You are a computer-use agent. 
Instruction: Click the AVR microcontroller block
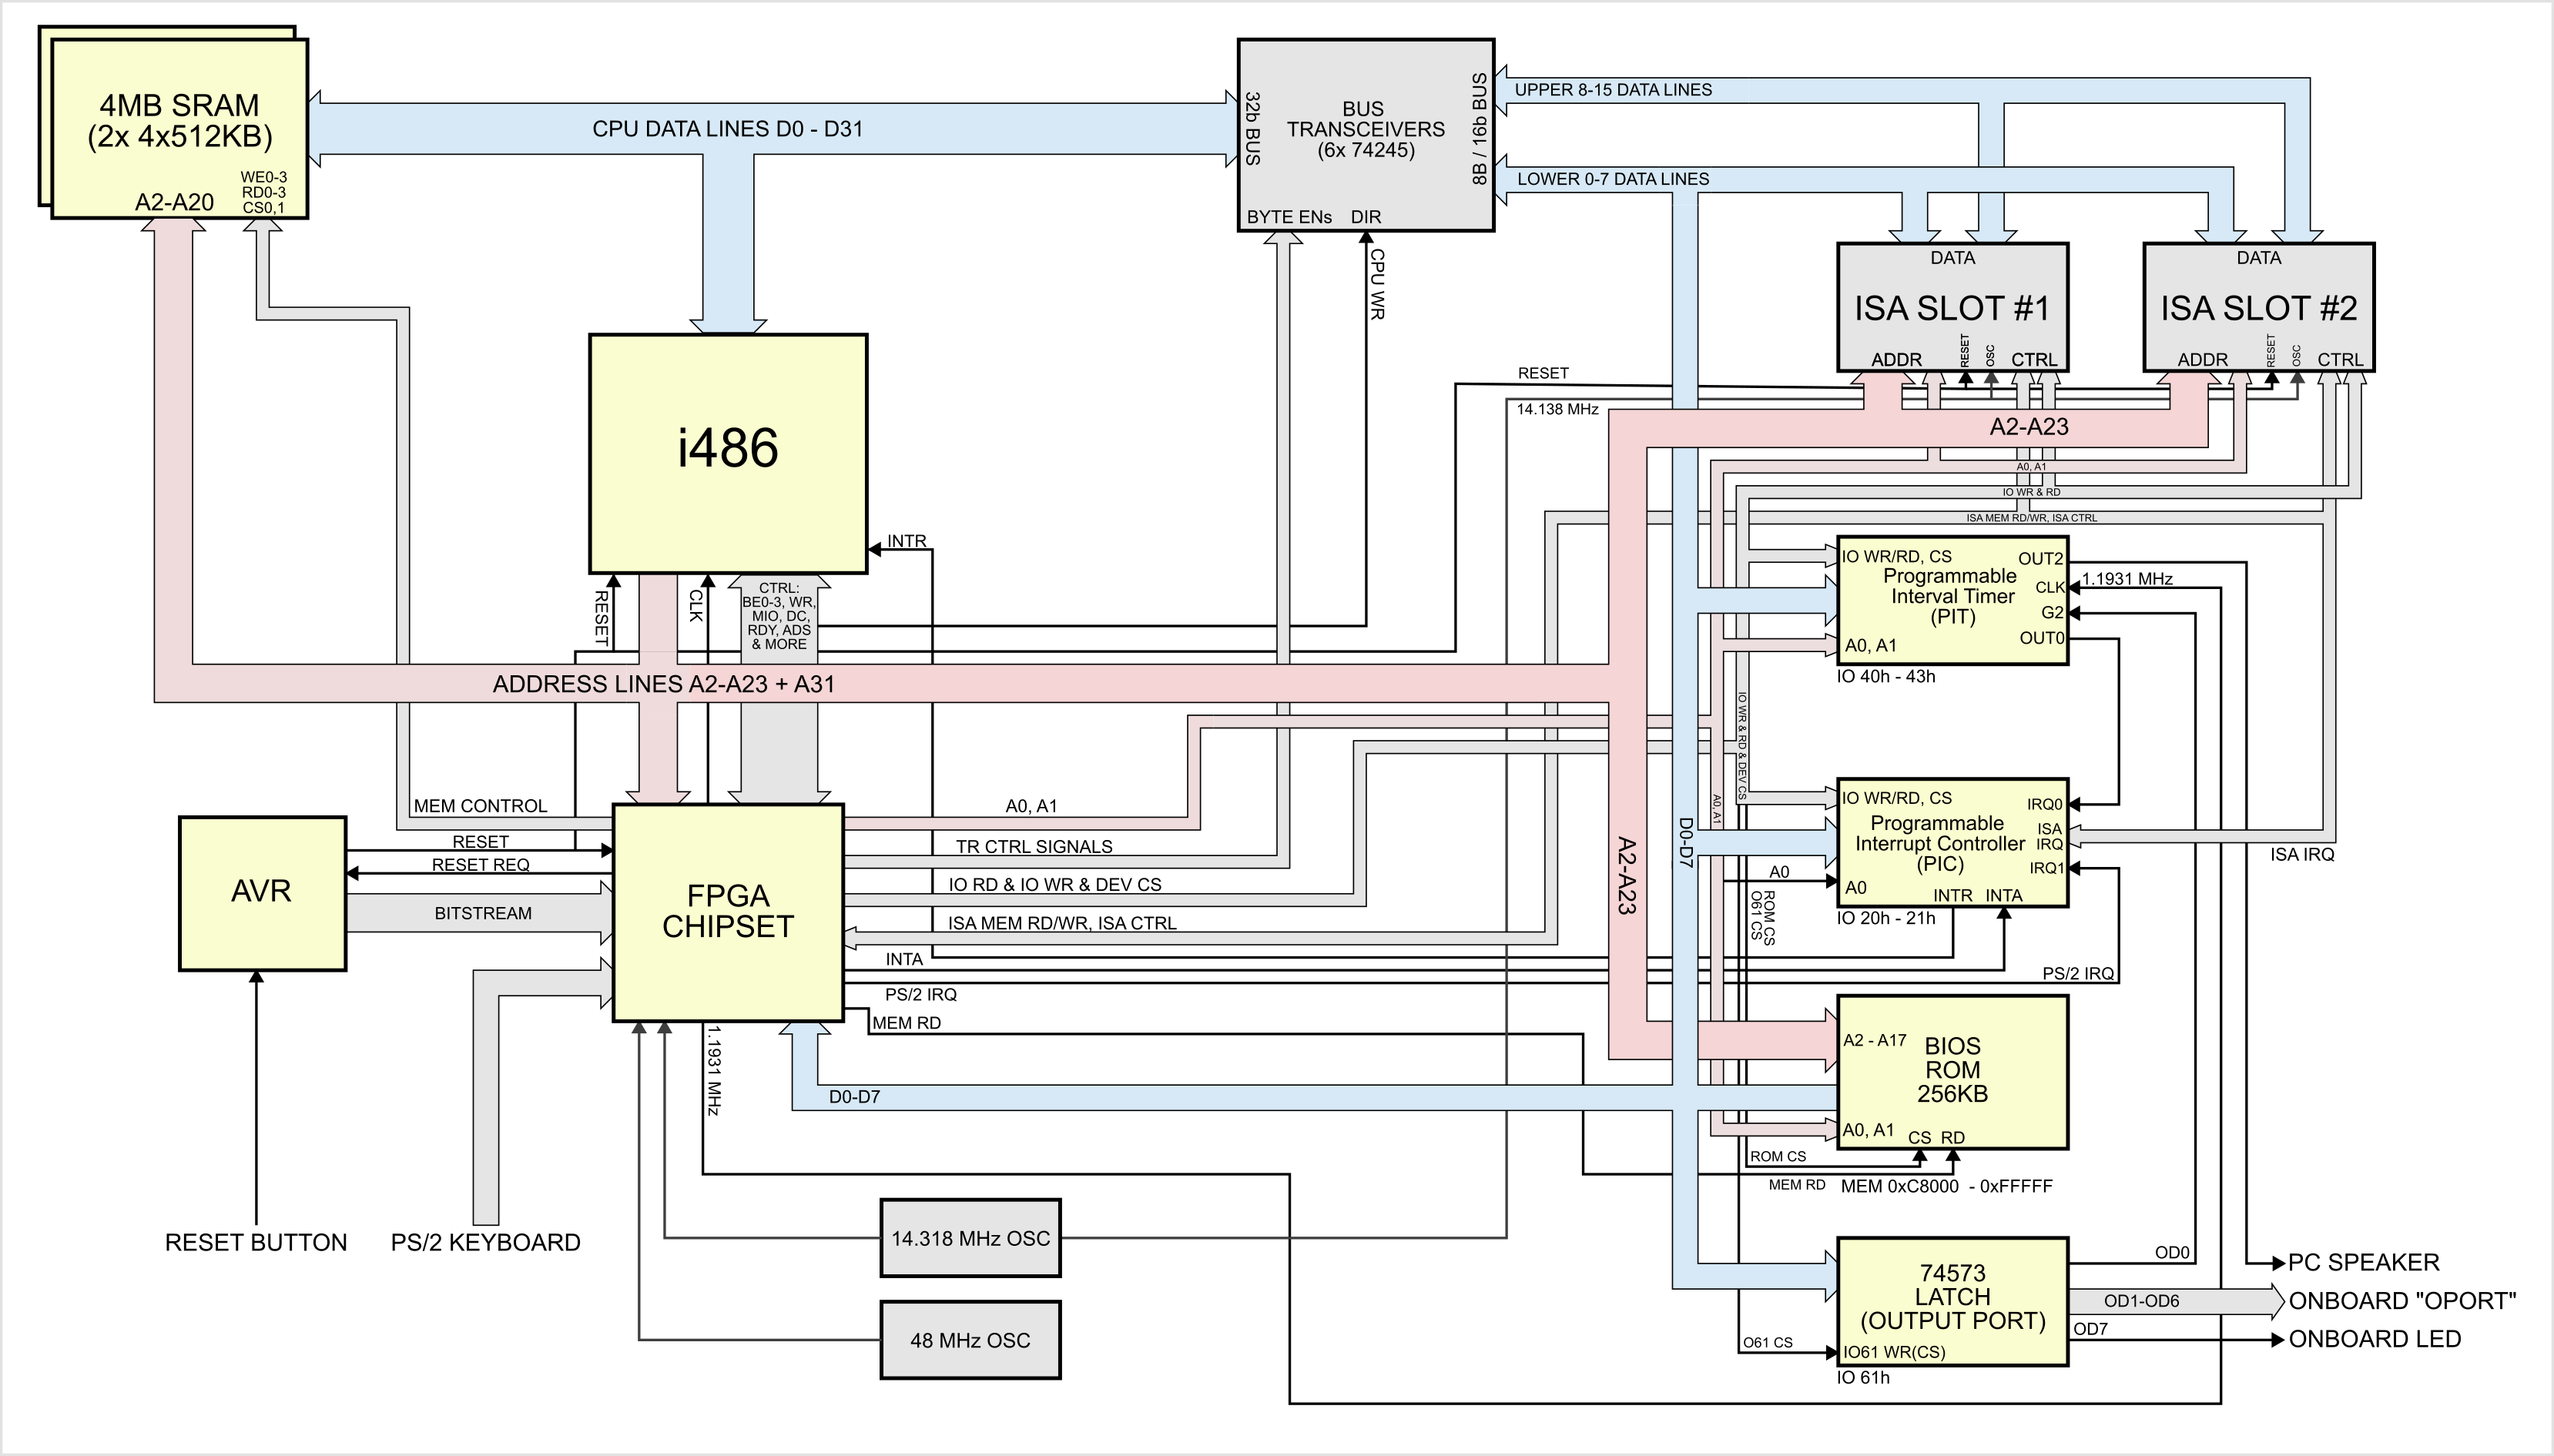(262, 892)
